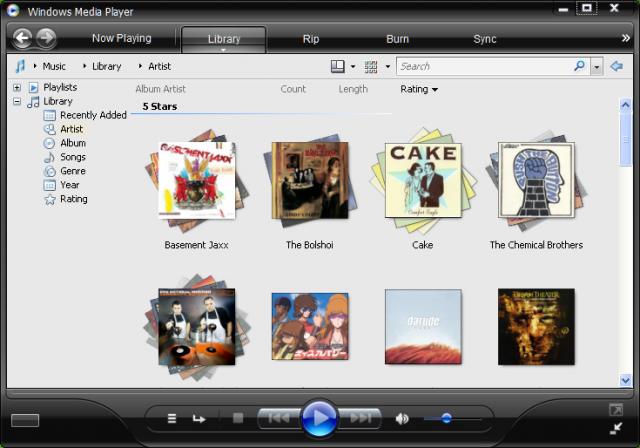The image size is (640, 448).
Task: Stop playback
Action: point(238,418)
